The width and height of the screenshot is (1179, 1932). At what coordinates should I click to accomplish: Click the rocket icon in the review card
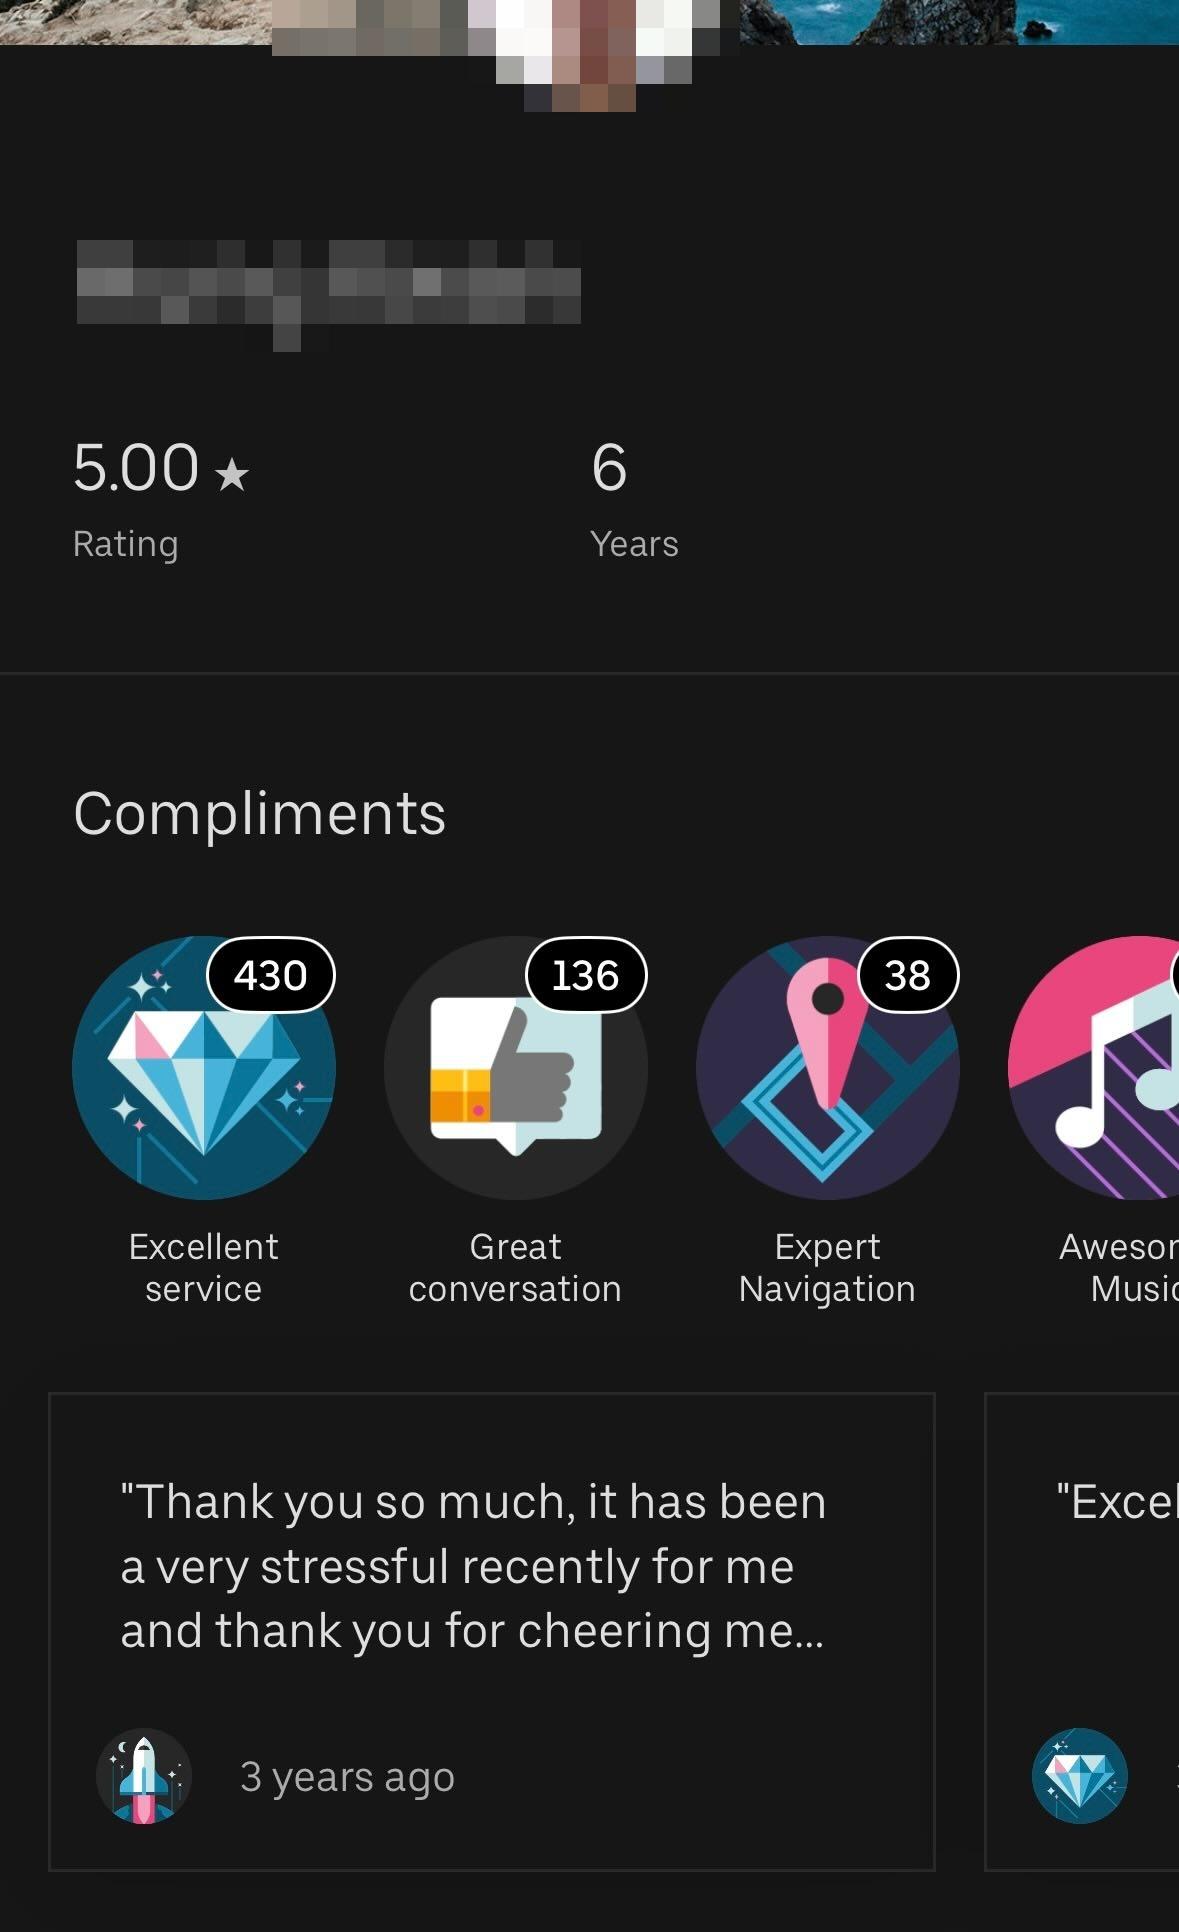(x=144, y=1776)
